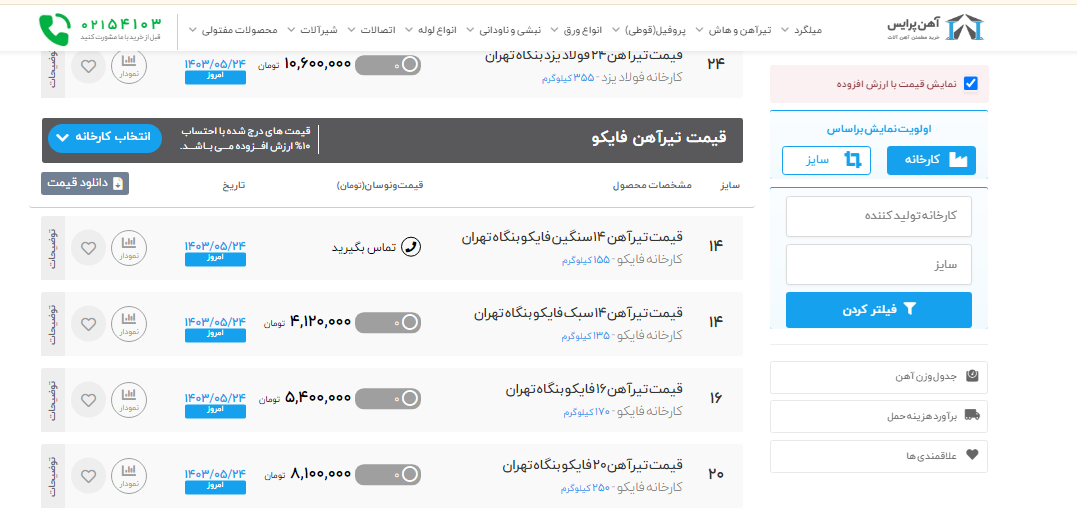This screenshot has width=1077, height=514.
Task: Click heart icon on تیرآهن ۱۴ سنگین row
Action: pos(89,247)
